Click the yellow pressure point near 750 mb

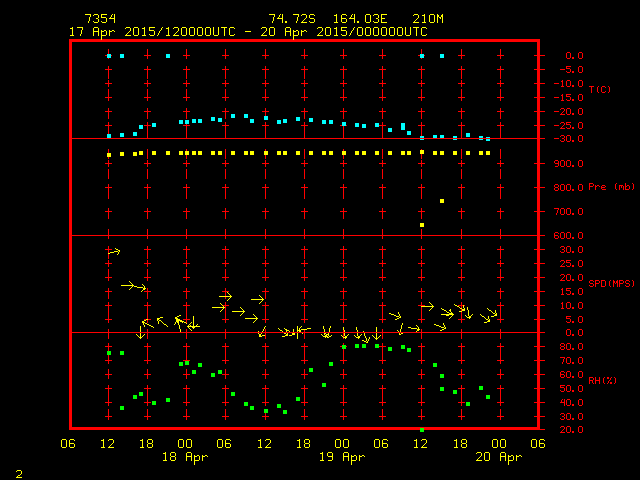click(x=442, y=201)
